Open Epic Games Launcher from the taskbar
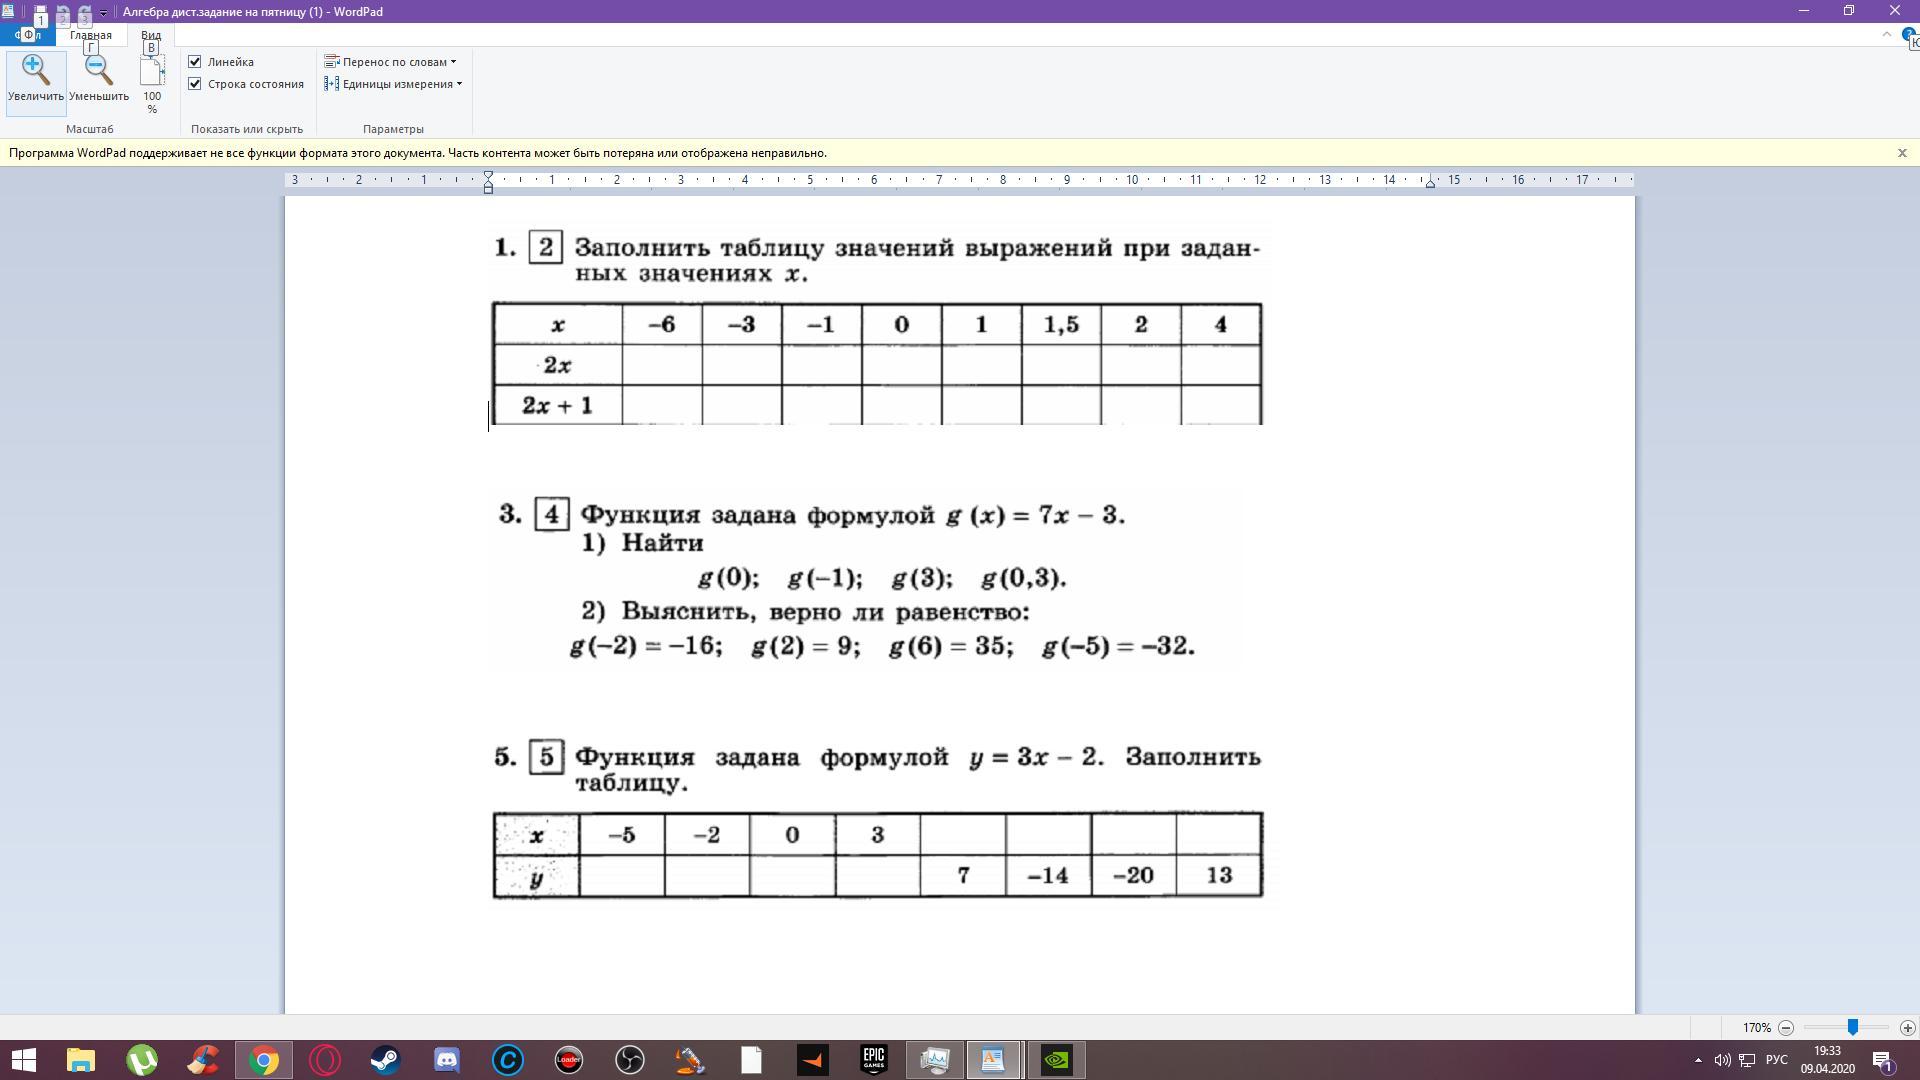This screenshot has height=1080, width=1920. click(874, 1060)
